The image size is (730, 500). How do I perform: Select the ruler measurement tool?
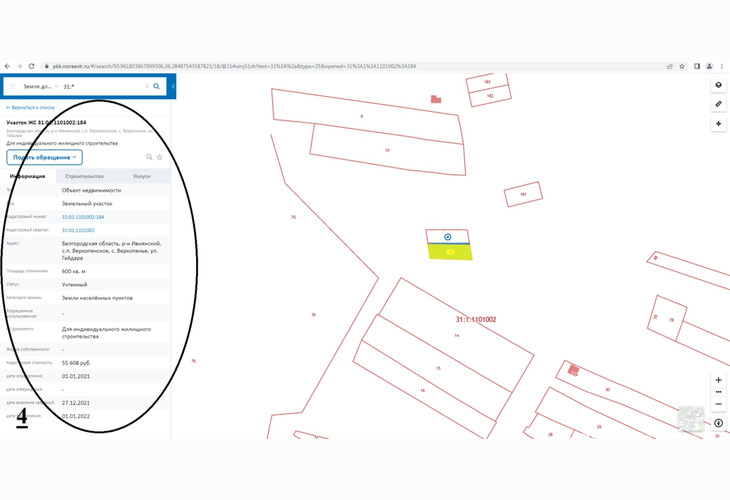coord(718,104)
